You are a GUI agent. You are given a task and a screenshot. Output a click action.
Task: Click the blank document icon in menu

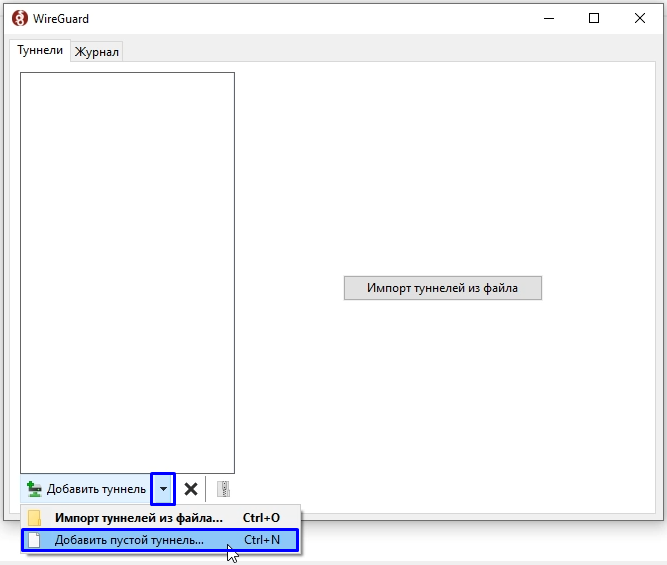pos(35,540)
